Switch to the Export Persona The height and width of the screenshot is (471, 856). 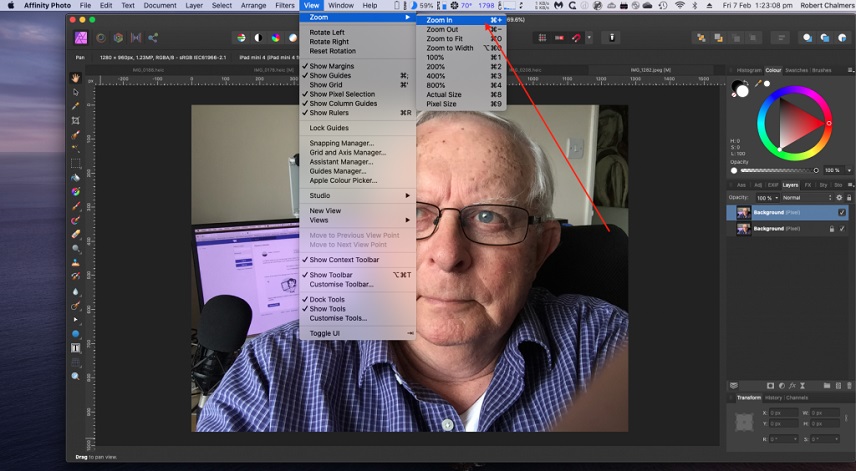point(153,38)
